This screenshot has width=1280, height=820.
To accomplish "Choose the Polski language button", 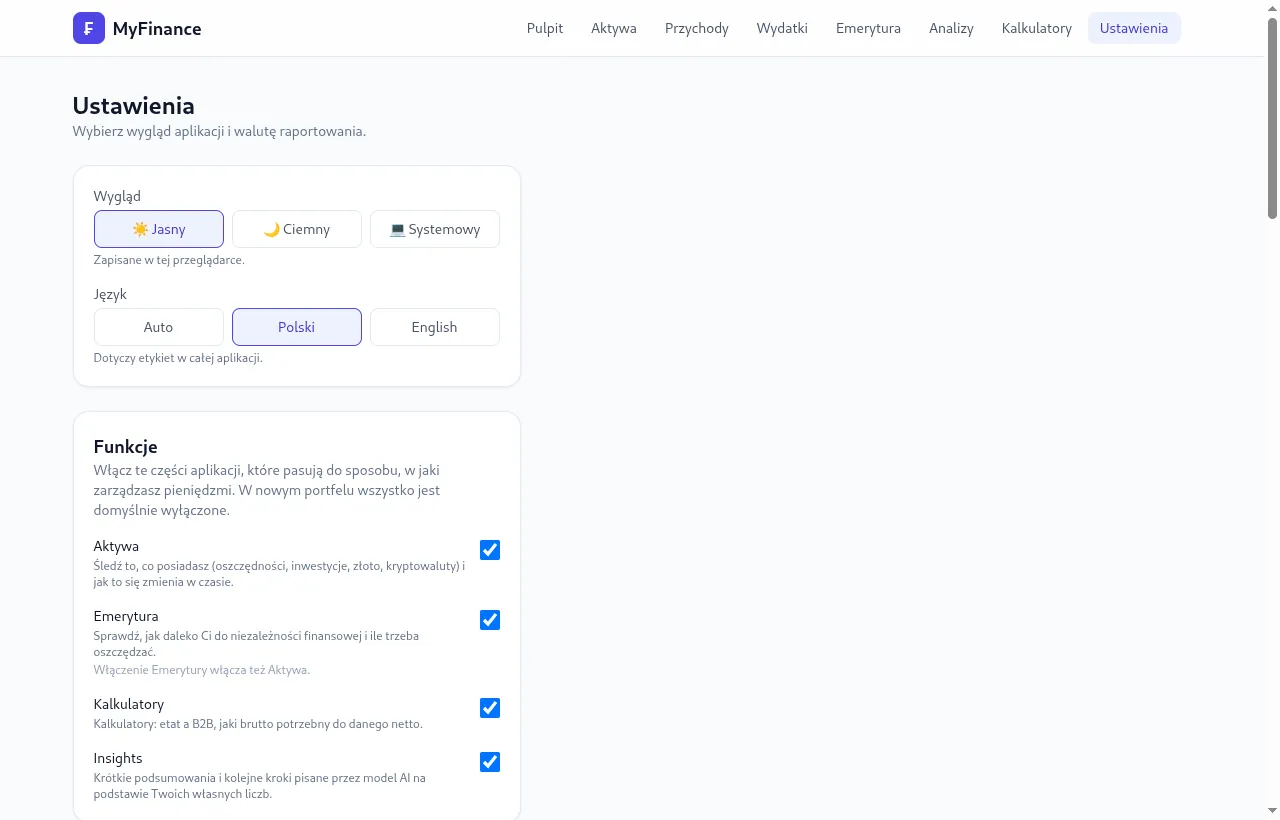I will (297, 327).
